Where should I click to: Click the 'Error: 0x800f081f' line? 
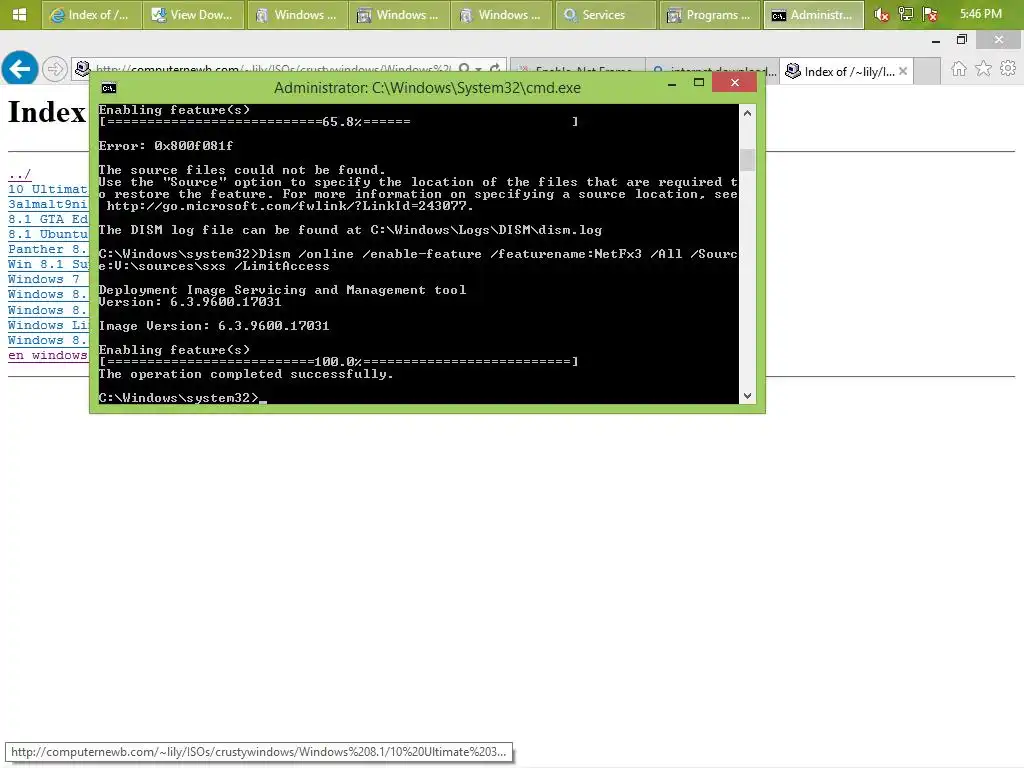[165, 146]
